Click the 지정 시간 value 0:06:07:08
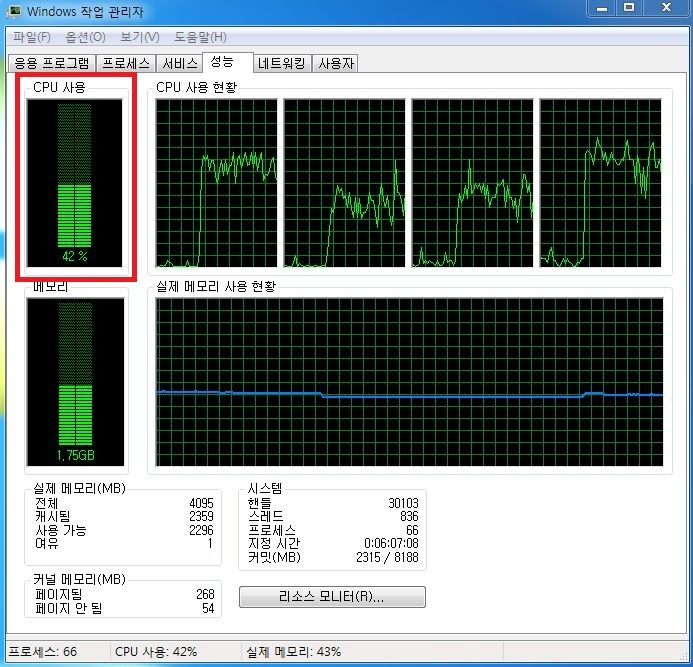Viewport: 693px width, 667px height. tap(391, 543)
